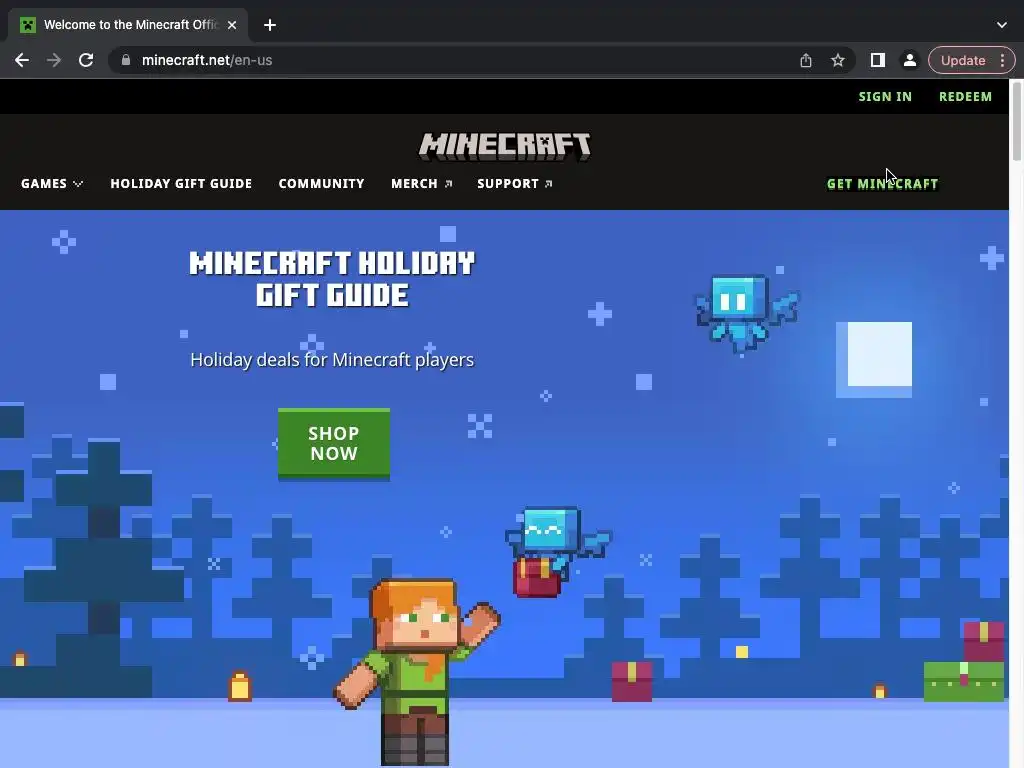Open the Chrome three-dot menu

pyautogui.click(x=1002, y=60)
